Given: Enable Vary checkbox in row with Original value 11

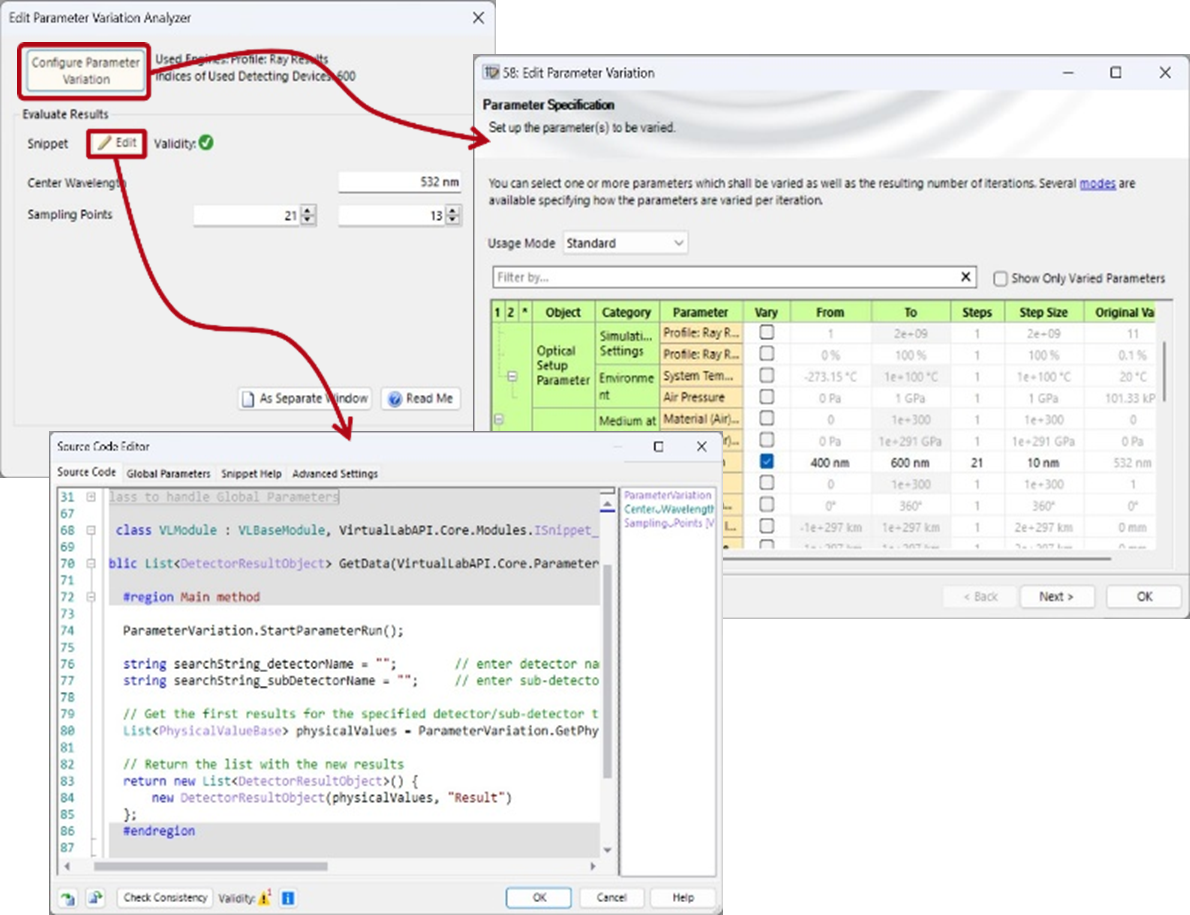Looking at the screenshot, I should (767, 332).
